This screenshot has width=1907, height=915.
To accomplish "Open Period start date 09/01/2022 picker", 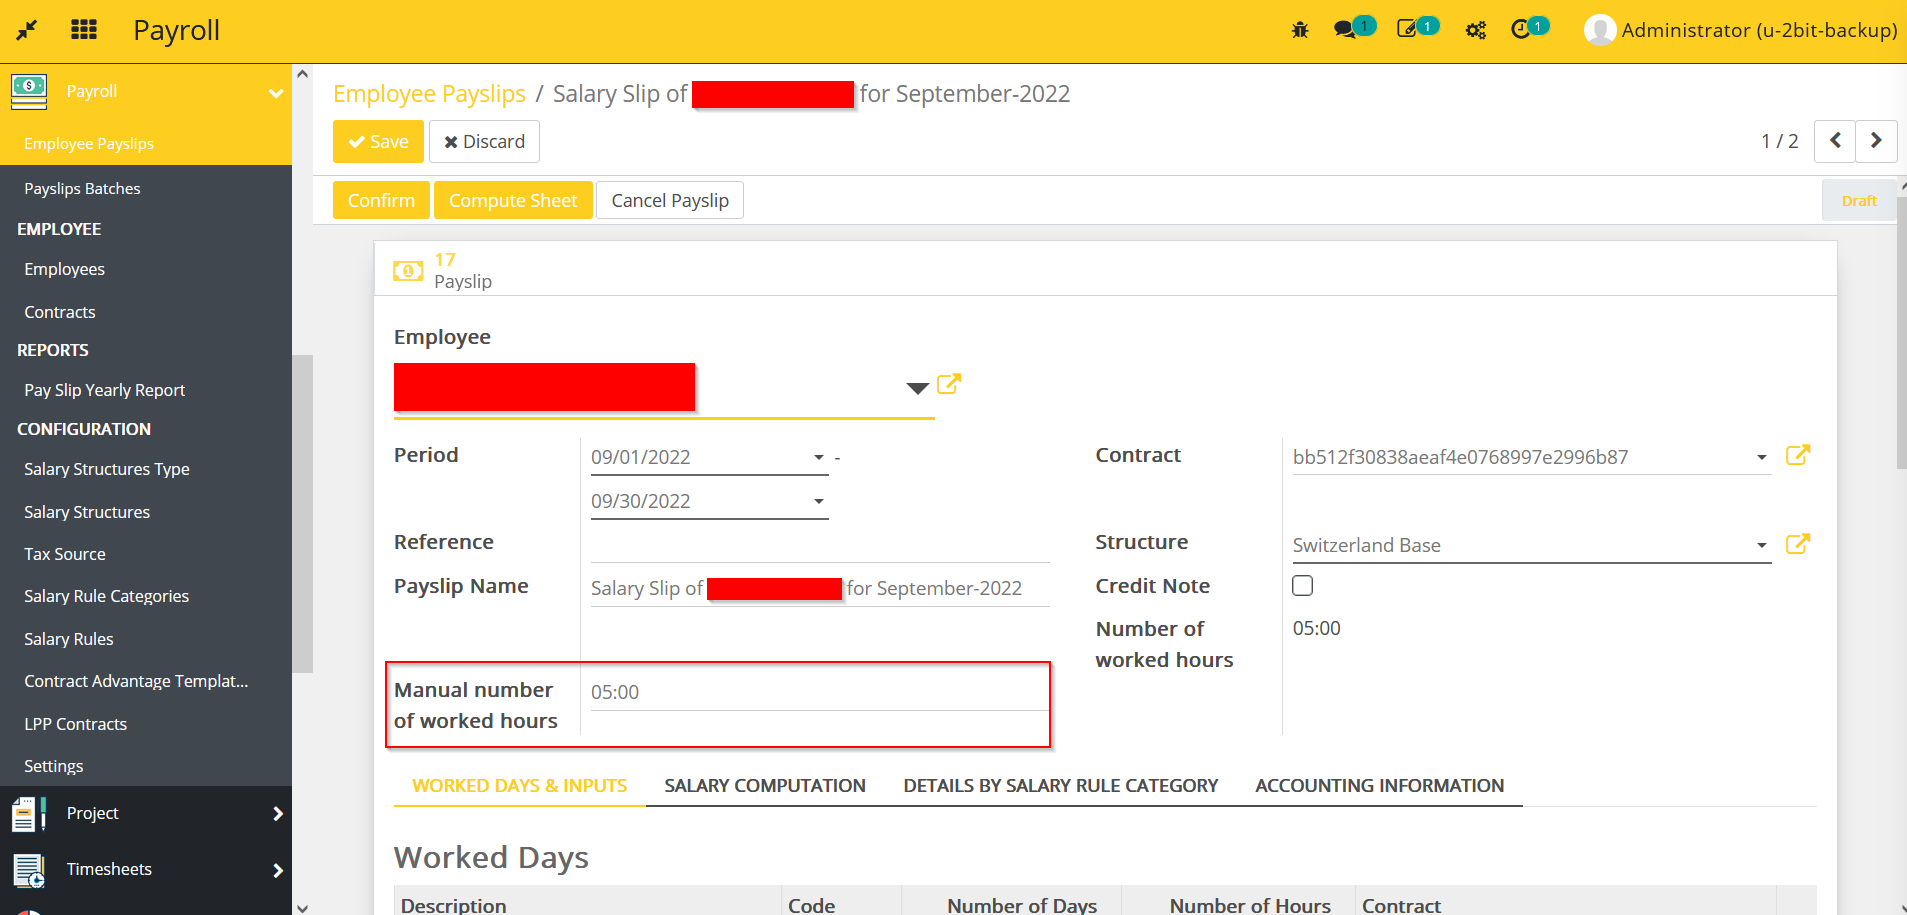I will [707, 457].
